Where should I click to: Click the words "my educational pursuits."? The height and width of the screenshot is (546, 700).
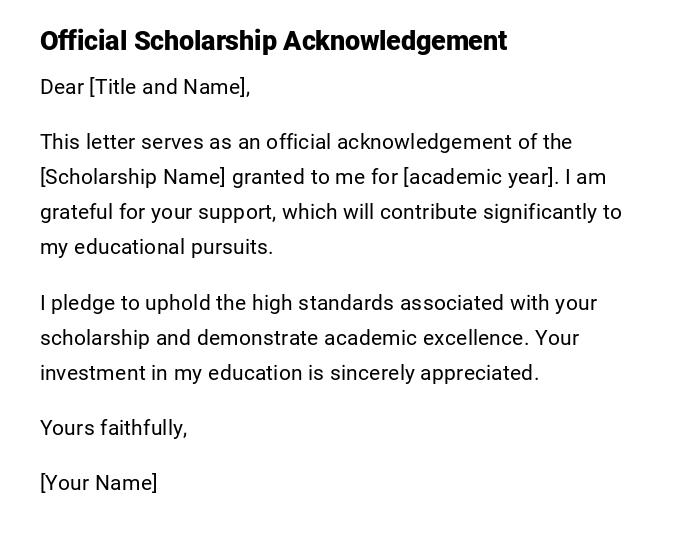tap(156, 247)
